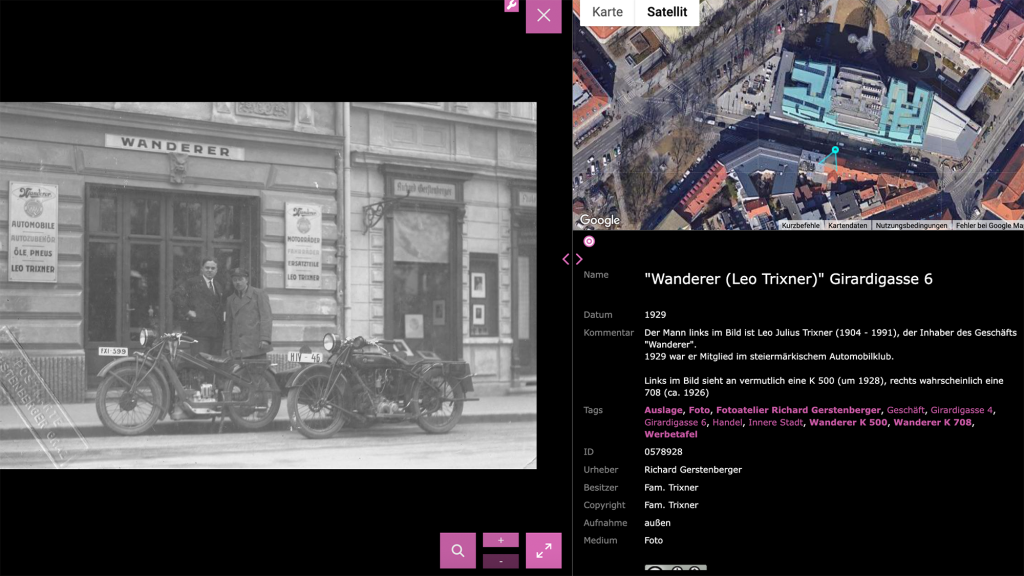
Task: Open the Girardigasse 4 tag
Action: coord(961,410)
